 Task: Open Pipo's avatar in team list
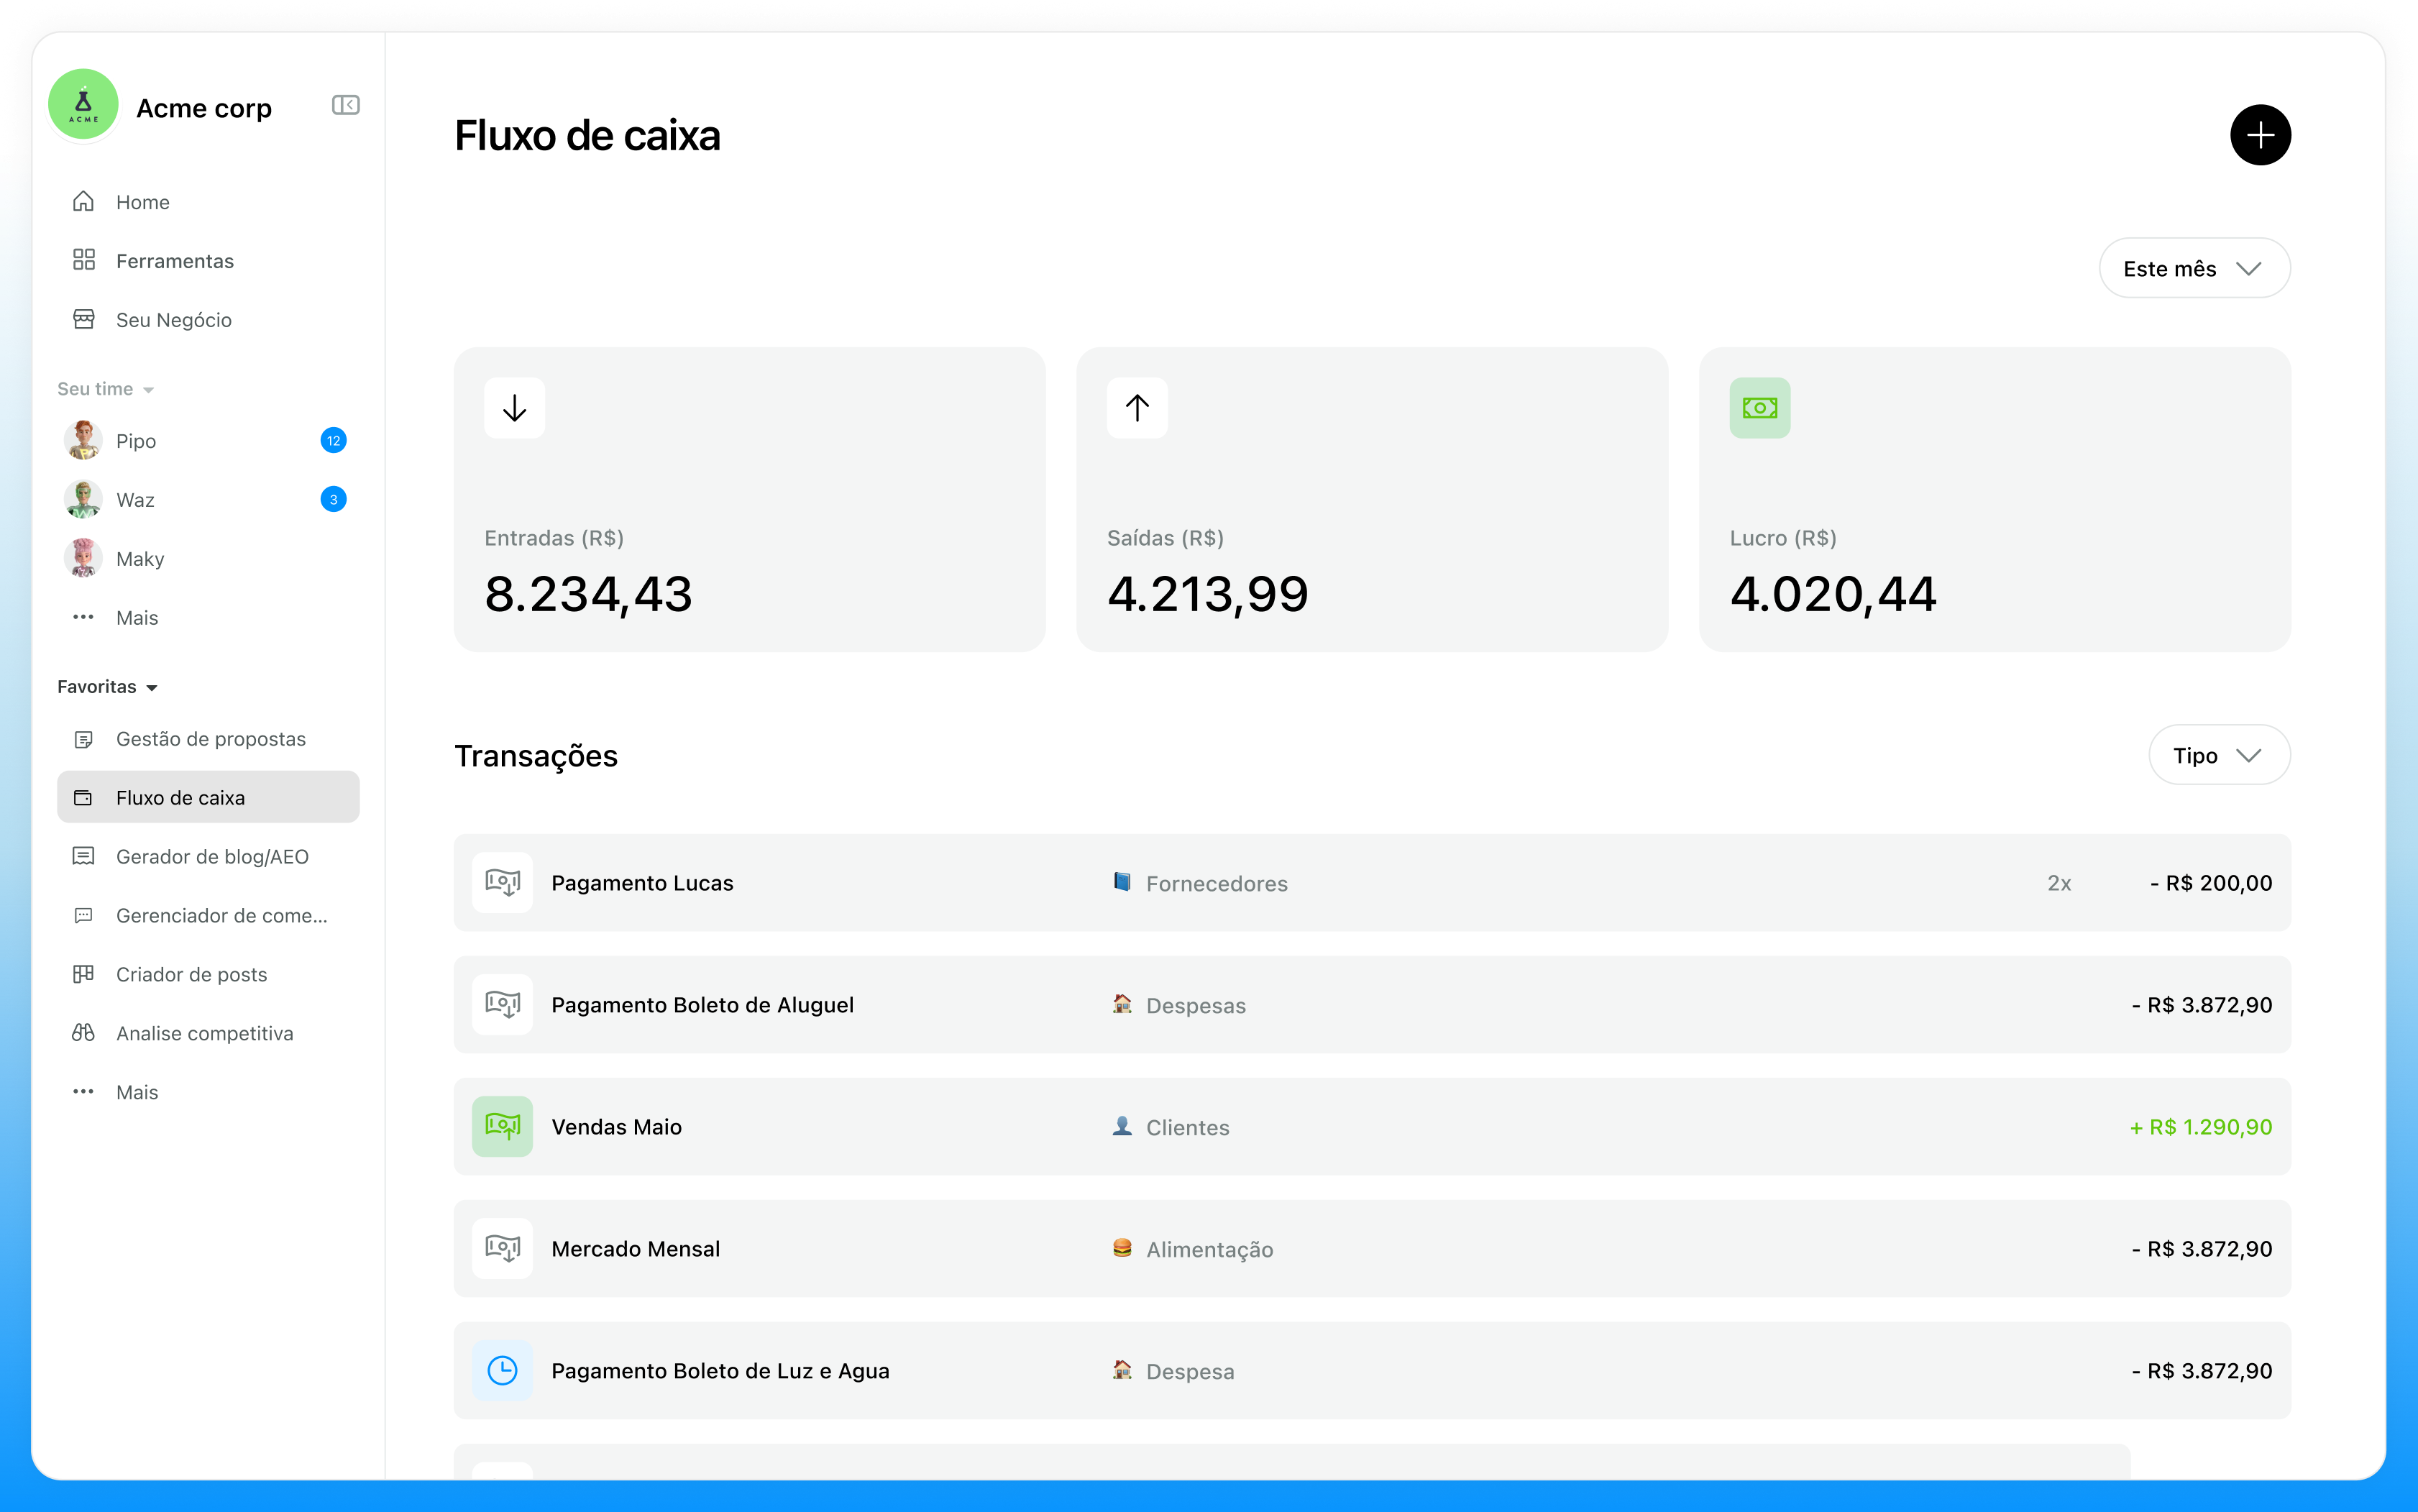(x=83, y=441)
